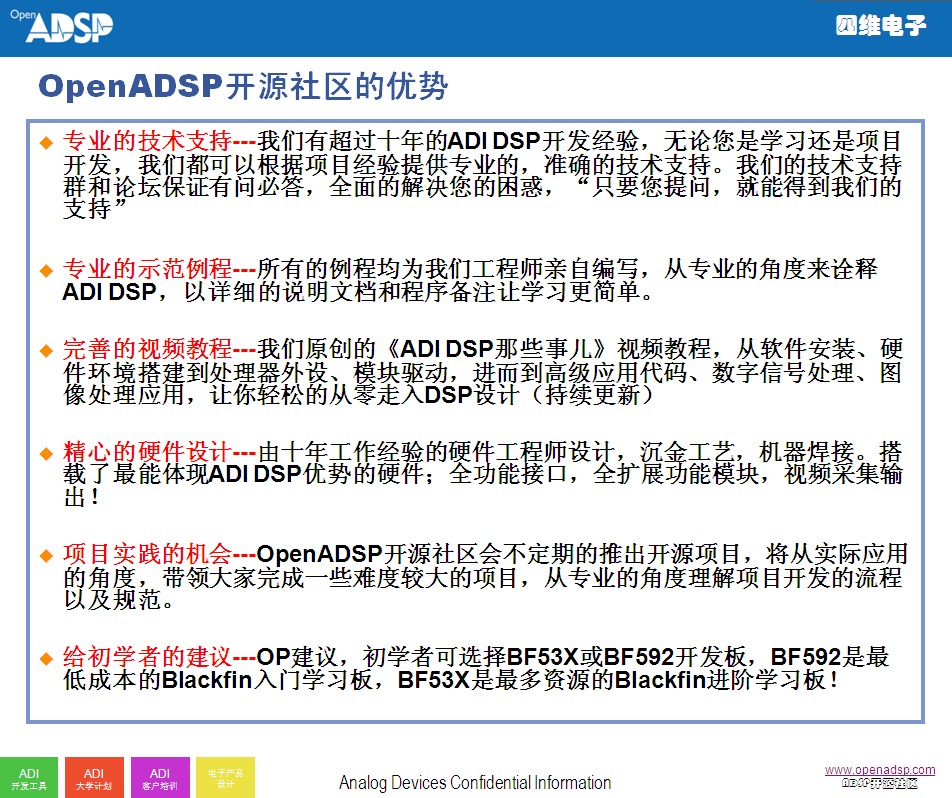The height and width of the screenshot is (798, 952).
Task: Click the text （持续更新）
Action: point(592,395)
